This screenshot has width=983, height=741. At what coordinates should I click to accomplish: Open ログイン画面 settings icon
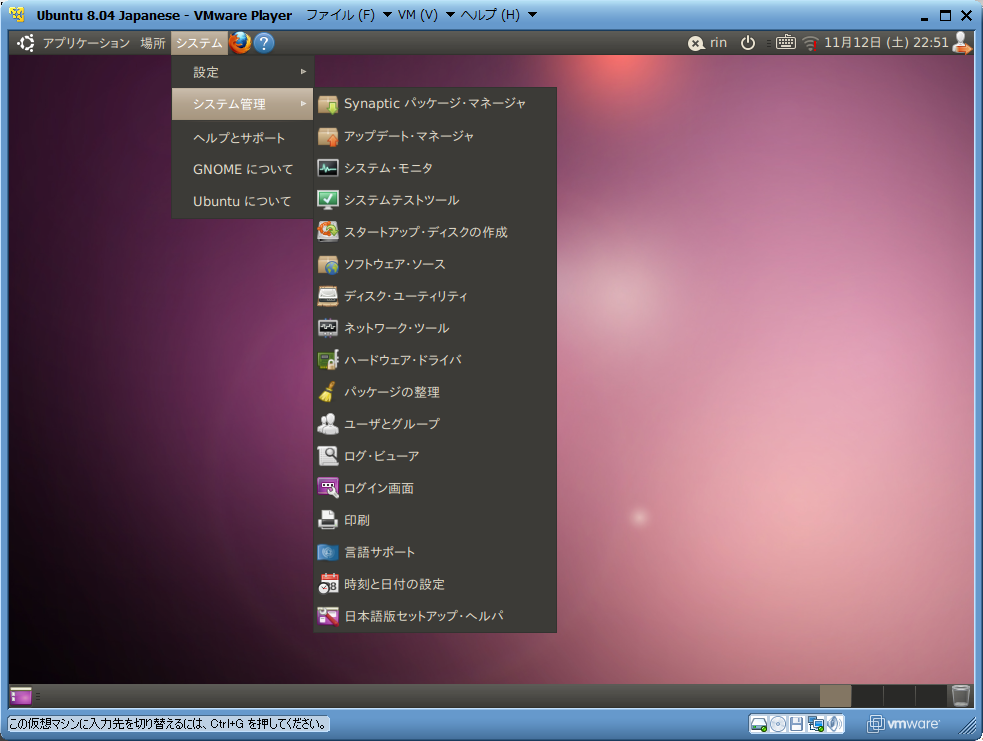tap(328, 488)
